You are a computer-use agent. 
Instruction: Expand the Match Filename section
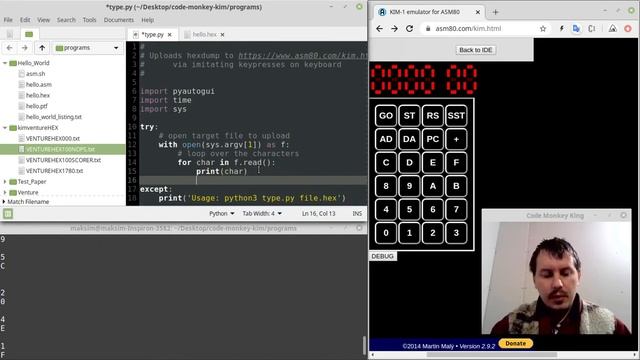click(x=4, y=202)
